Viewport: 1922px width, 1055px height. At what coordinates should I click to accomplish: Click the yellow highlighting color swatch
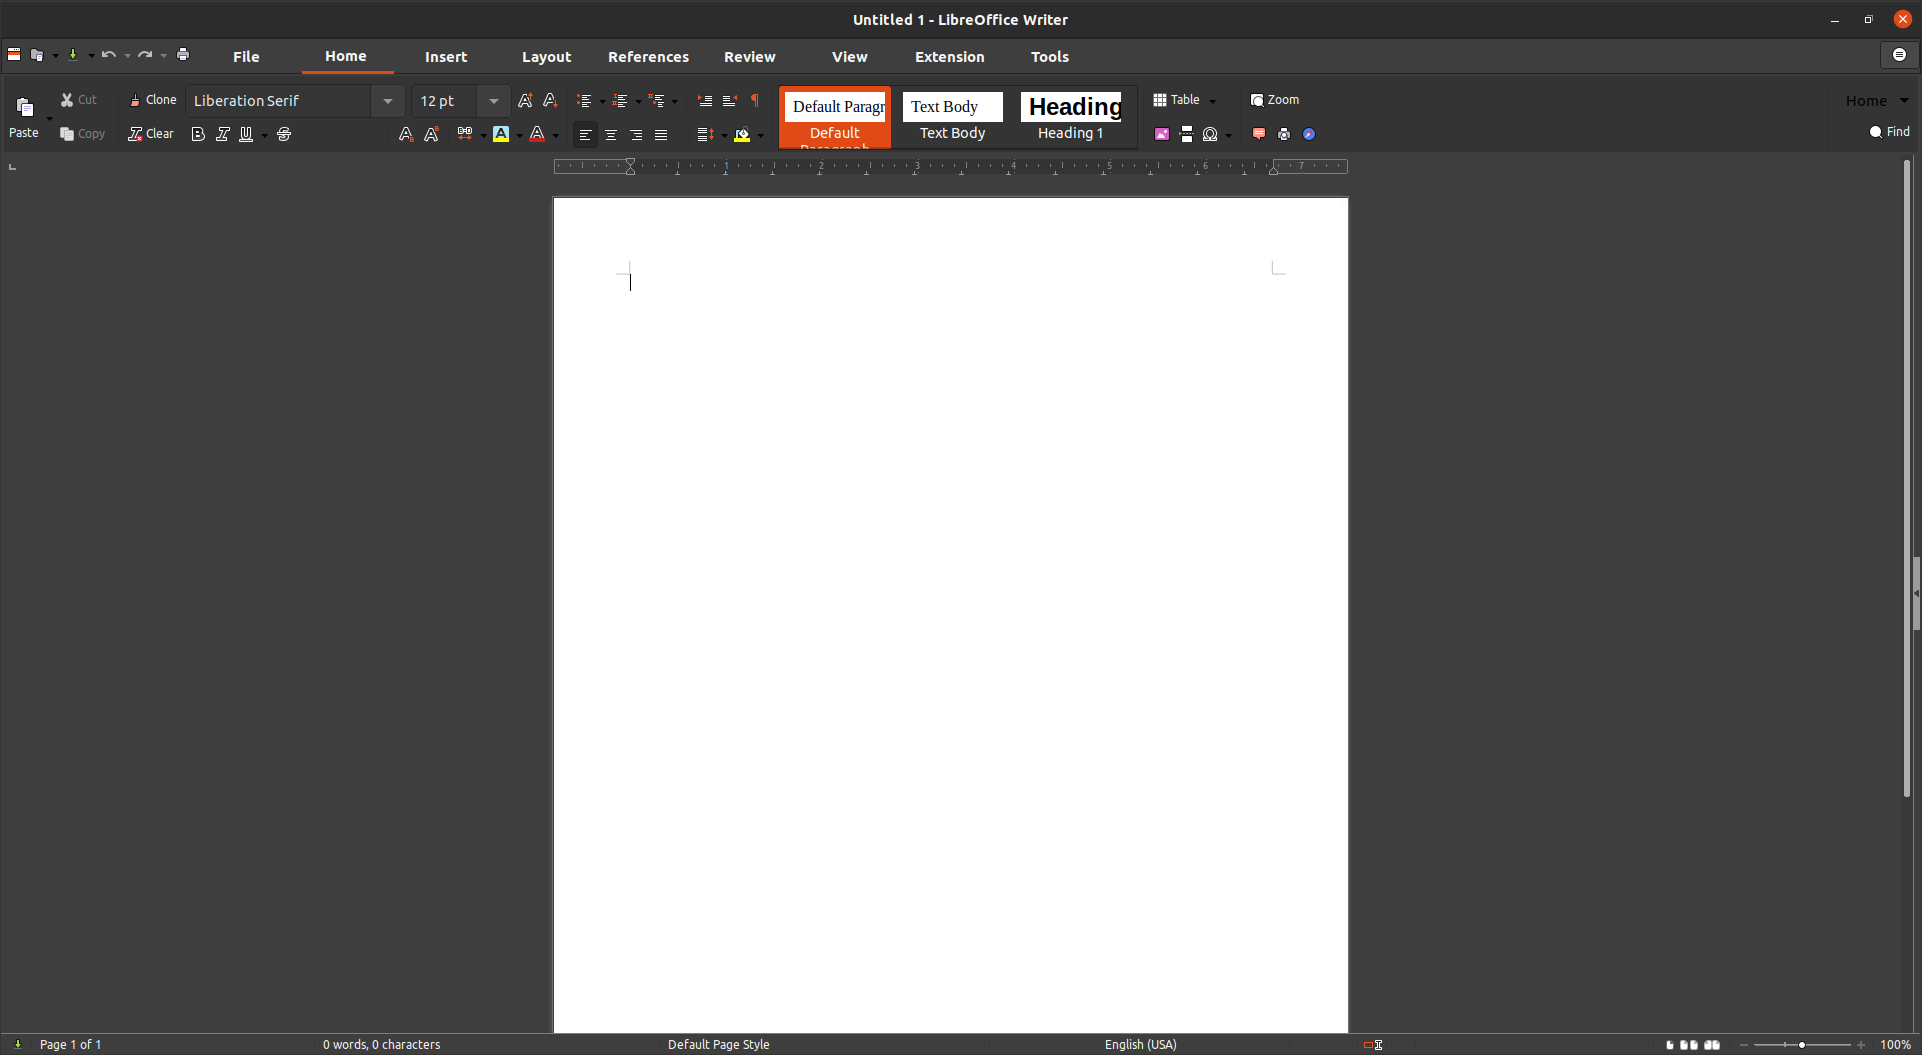(501, 134)
